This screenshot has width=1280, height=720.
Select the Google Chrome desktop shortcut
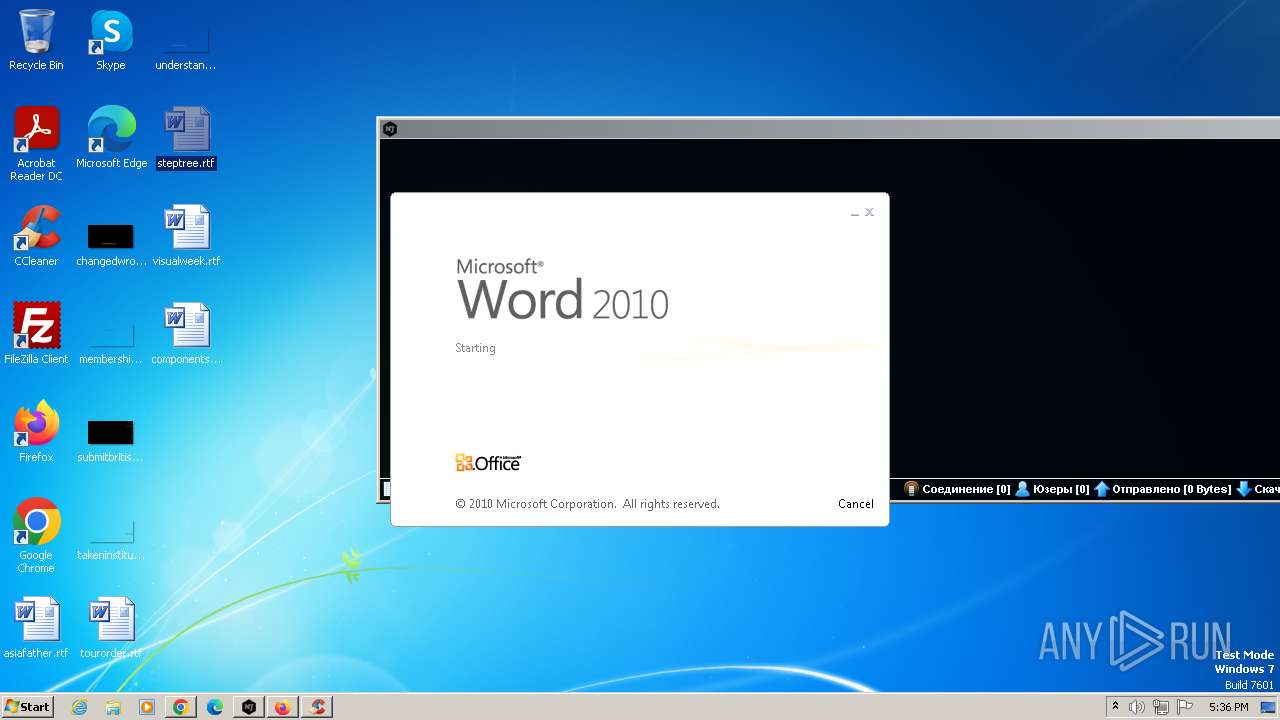point(36,536)
